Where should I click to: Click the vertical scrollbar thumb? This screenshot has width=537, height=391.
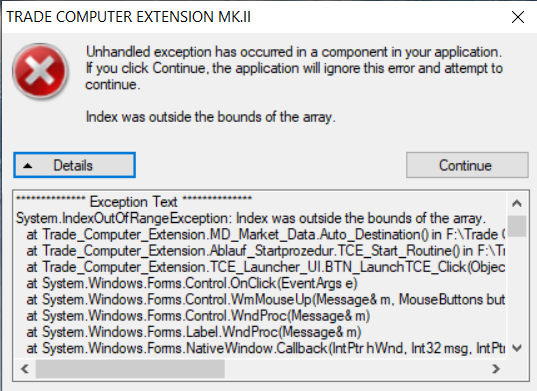tap(517, 226)
